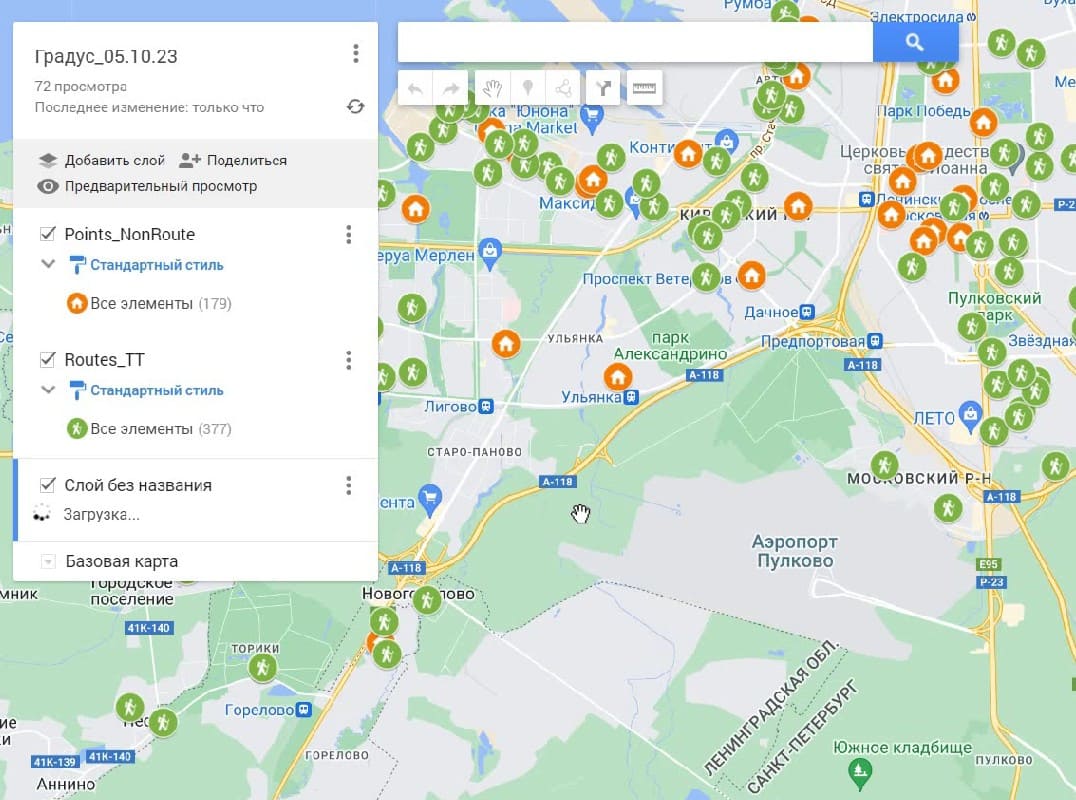Click the Базовая карта label
1076x800 pixels.
click(x=121, y=561)
